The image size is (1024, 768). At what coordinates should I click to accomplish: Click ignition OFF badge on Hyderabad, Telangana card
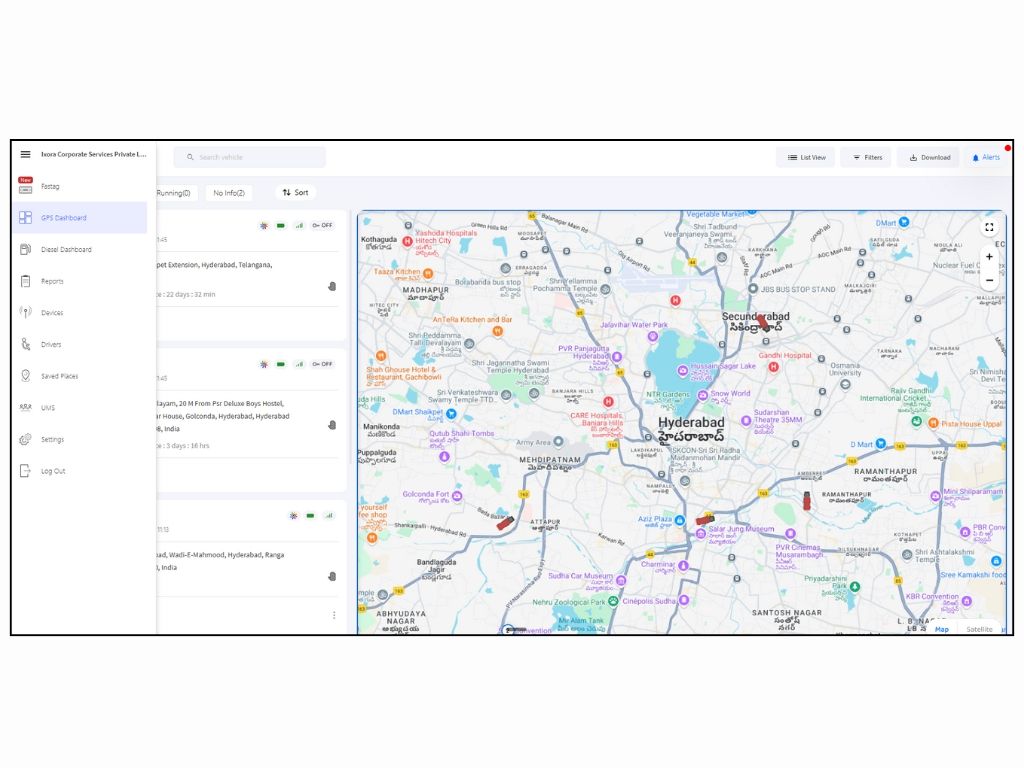(x=322, y=225)
